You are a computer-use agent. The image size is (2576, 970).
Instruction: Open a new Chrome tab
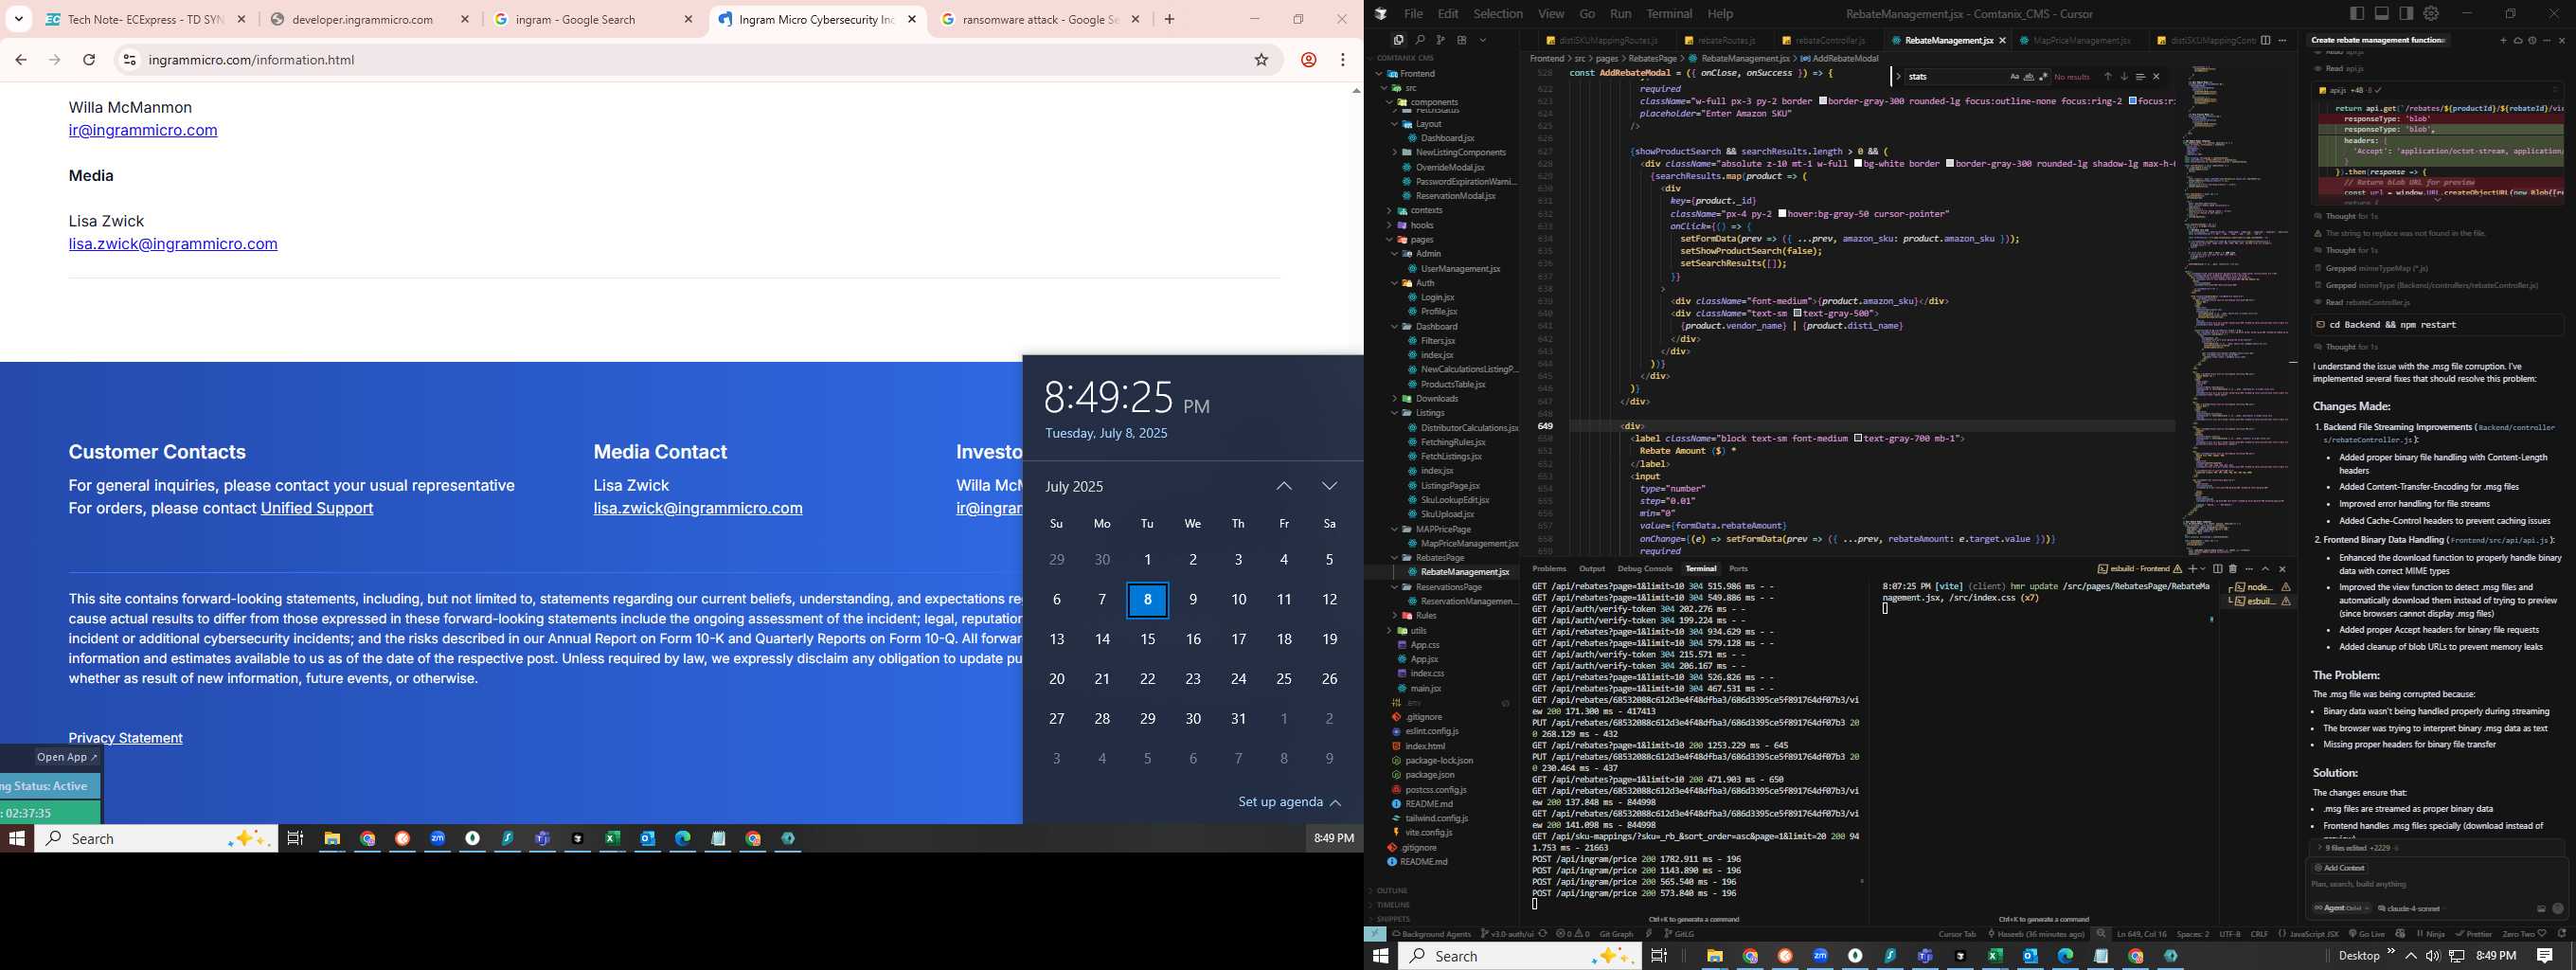pyautogui.click(x=1169, y=19)
